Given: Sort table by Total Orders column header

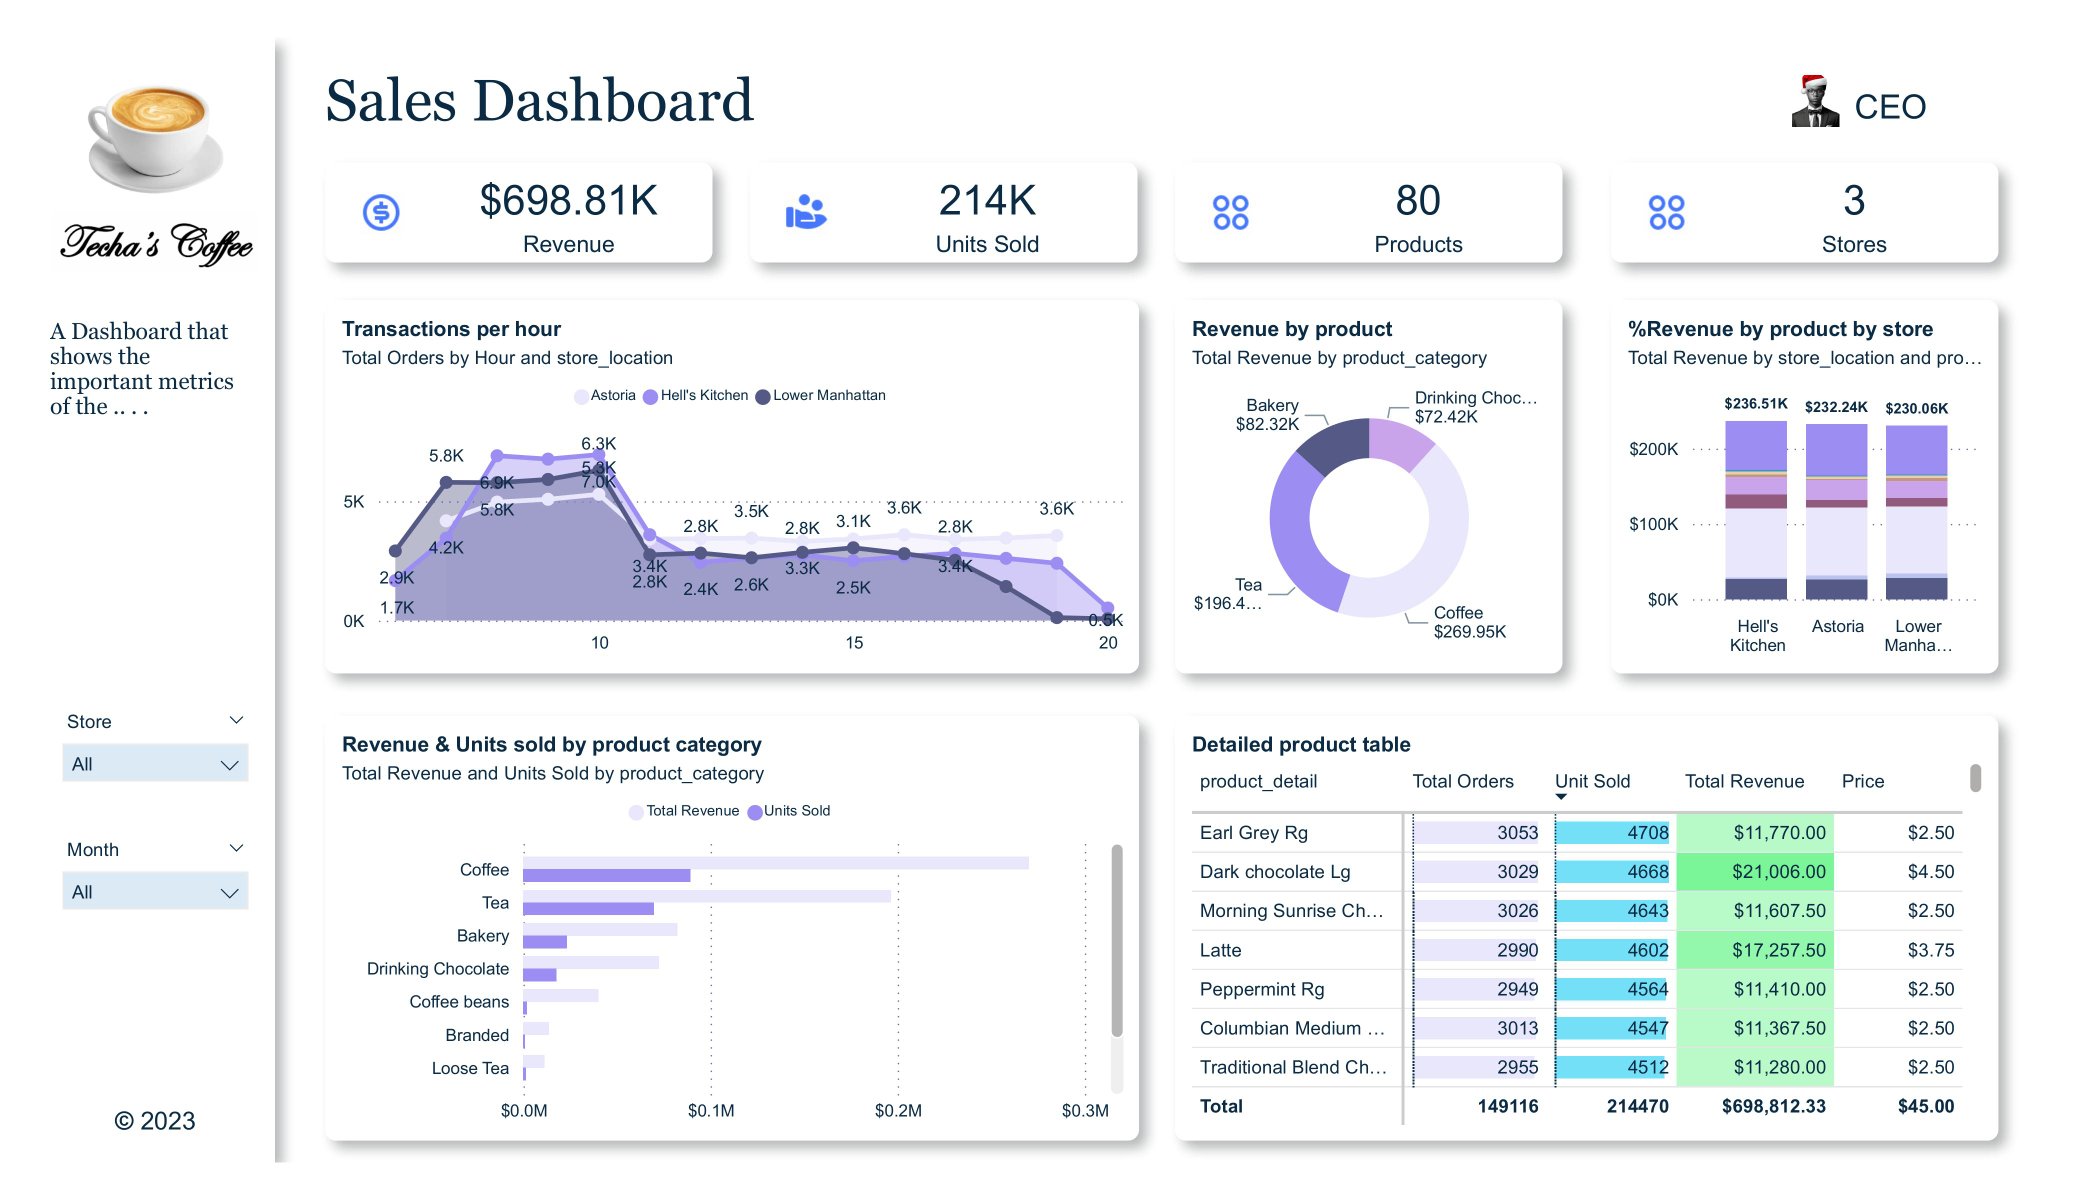Looking at the screenshot, I should (x=1462, y=781).
